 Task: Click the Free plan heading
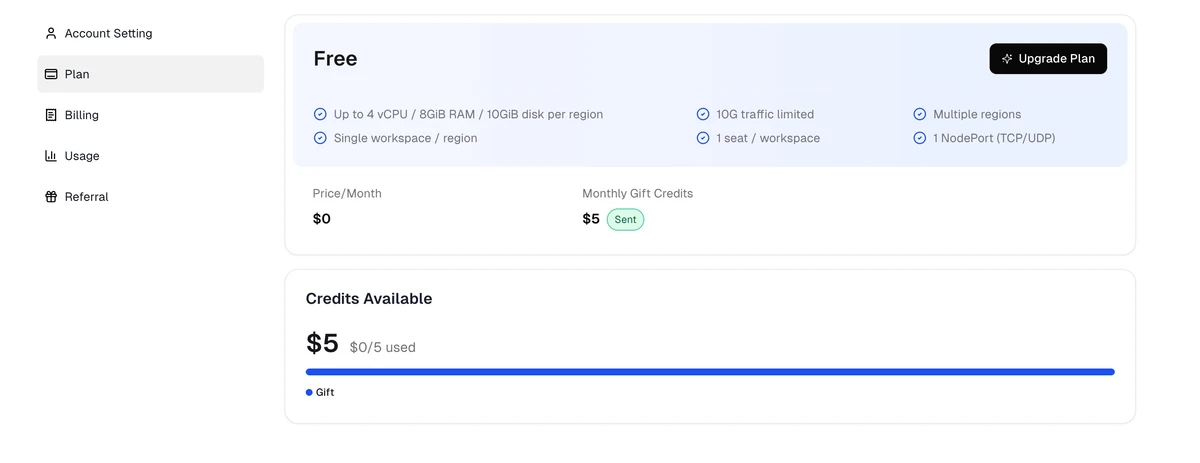click(x=335, y=59)
